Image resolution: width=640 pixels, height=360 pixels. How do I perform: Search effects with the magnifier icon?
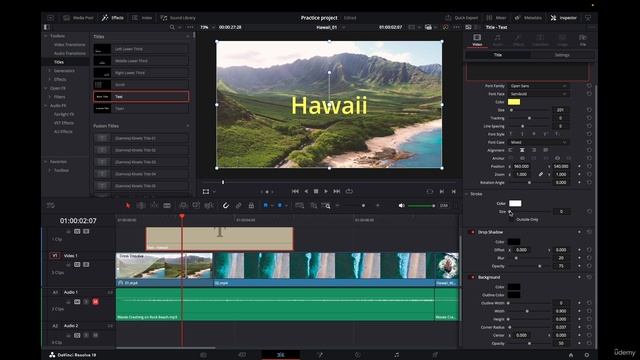[x=172, y=27]
